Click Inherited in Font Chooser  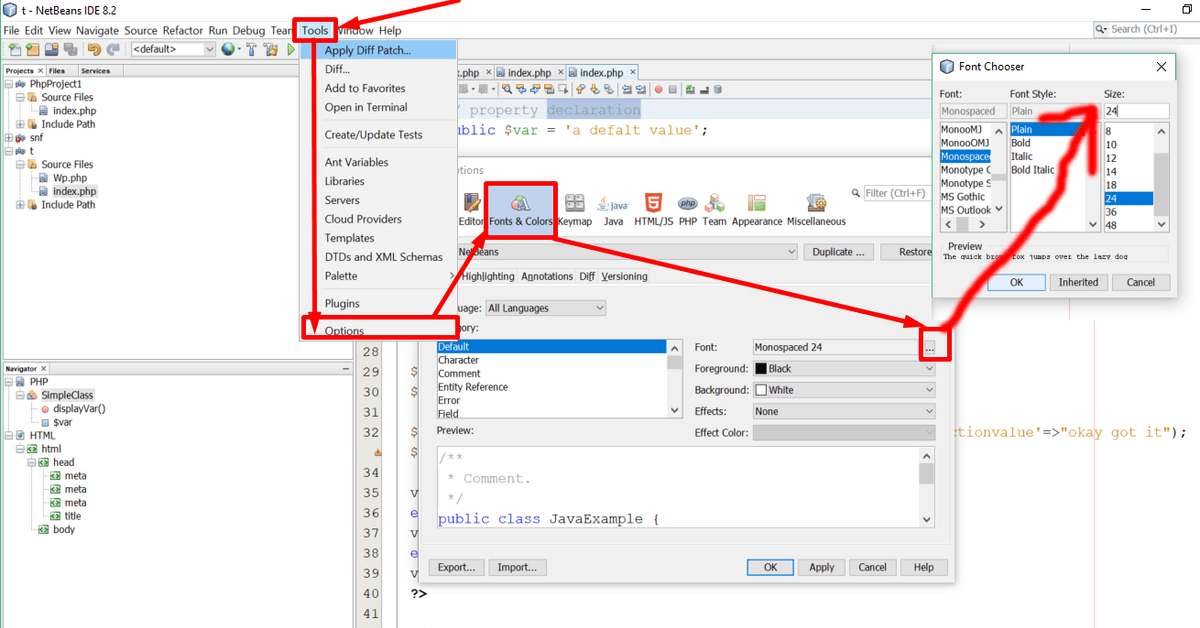1078,282
